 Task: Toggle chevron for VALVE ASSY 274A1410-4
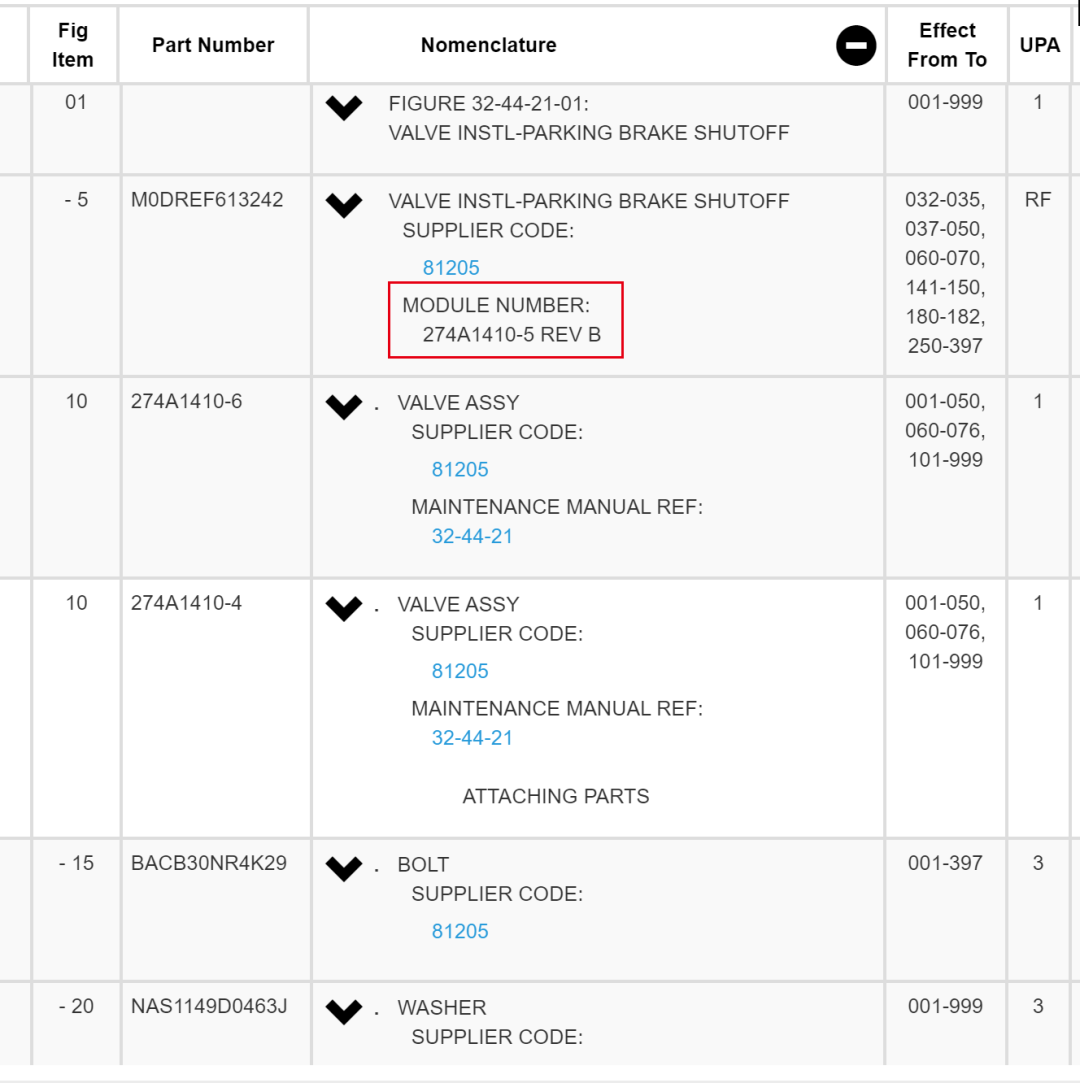(344, 608)
